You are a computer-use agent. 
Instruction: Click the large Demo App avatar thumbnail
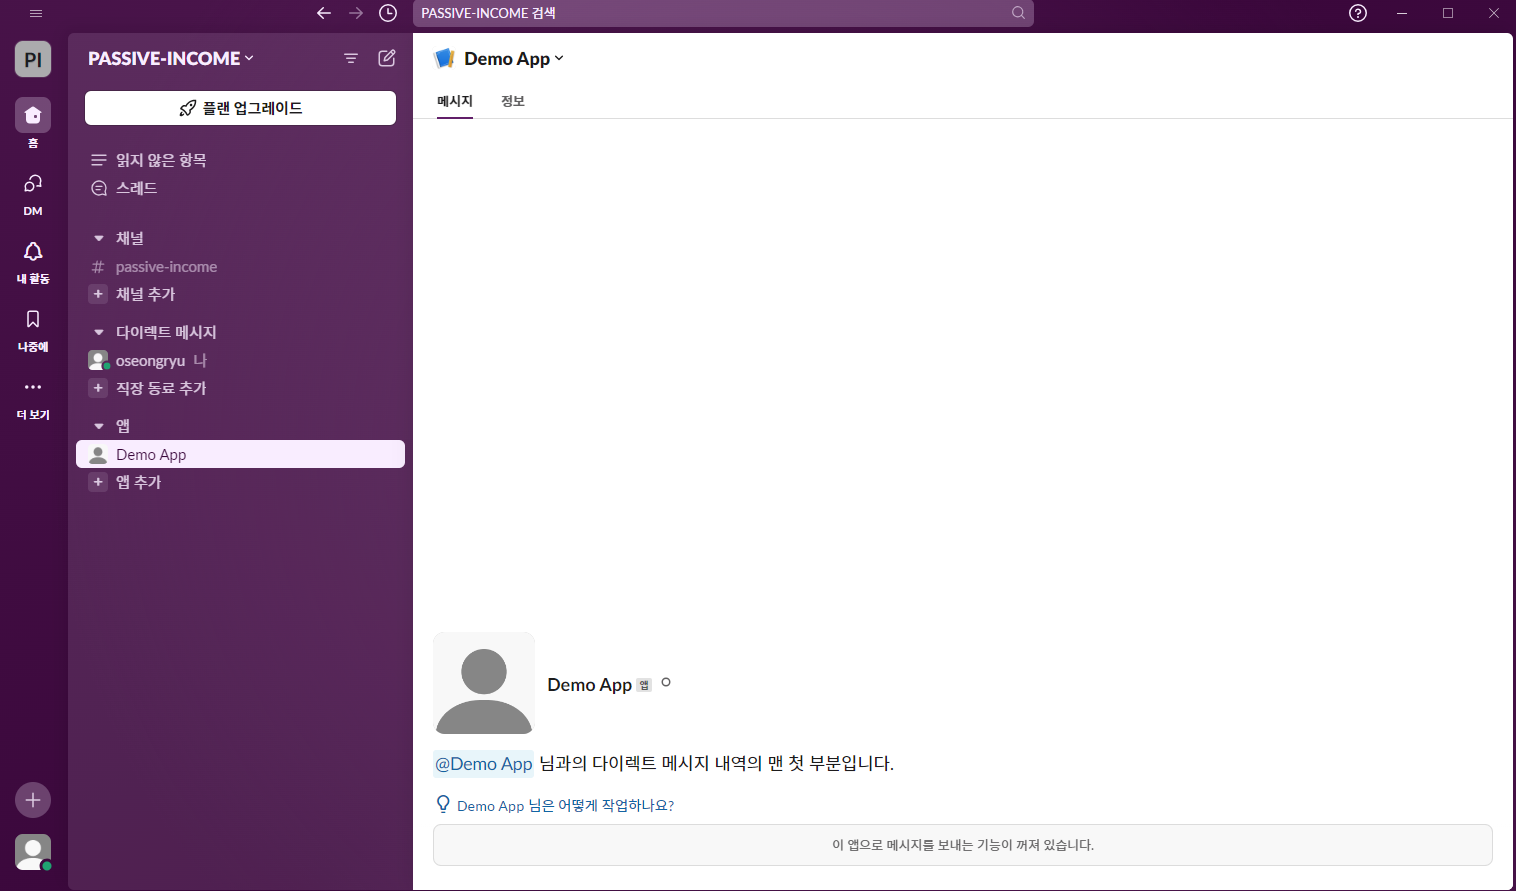tap(484, 684)
